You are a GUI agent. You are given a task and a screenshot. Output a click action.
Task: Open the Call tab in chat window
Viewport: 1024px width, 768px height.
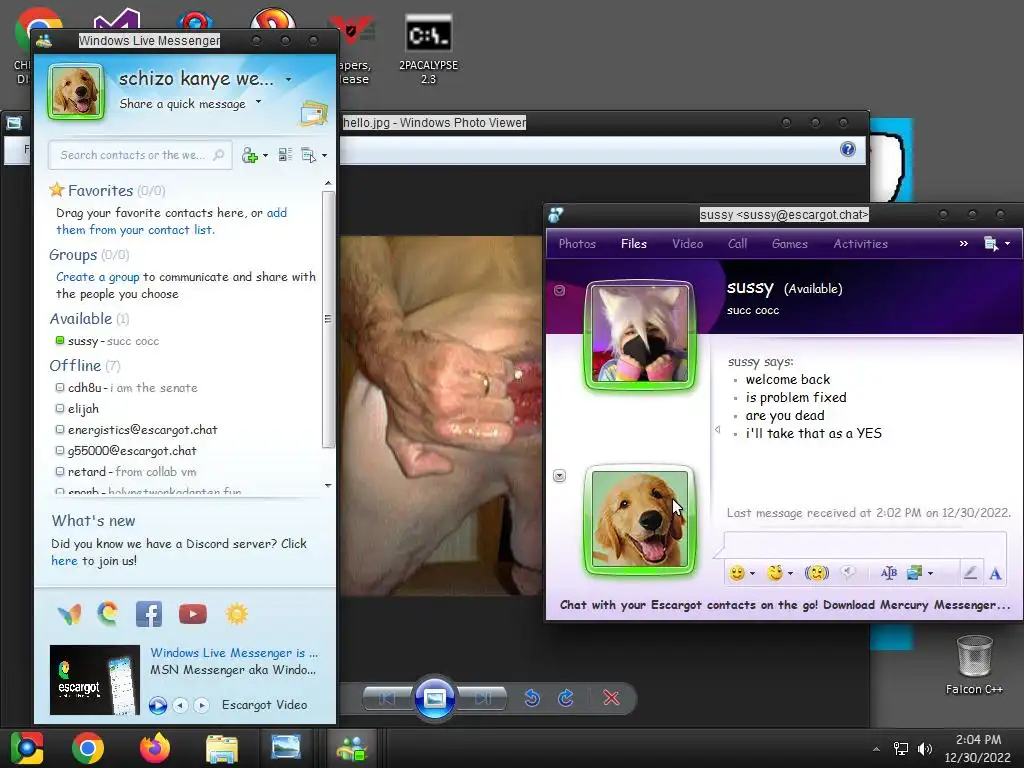[737, 244]
